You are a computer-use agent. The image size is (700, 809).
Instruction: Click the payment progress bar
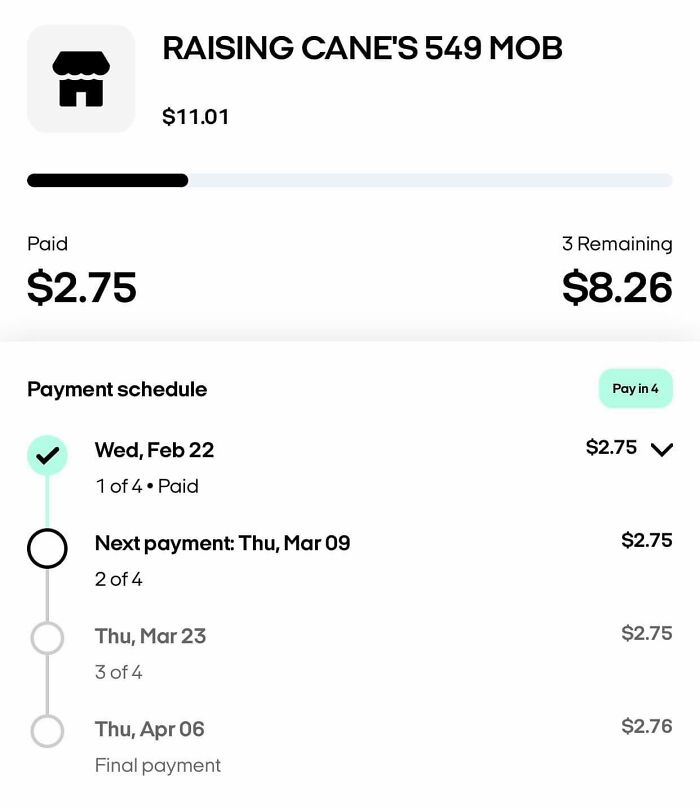point(350,180)
